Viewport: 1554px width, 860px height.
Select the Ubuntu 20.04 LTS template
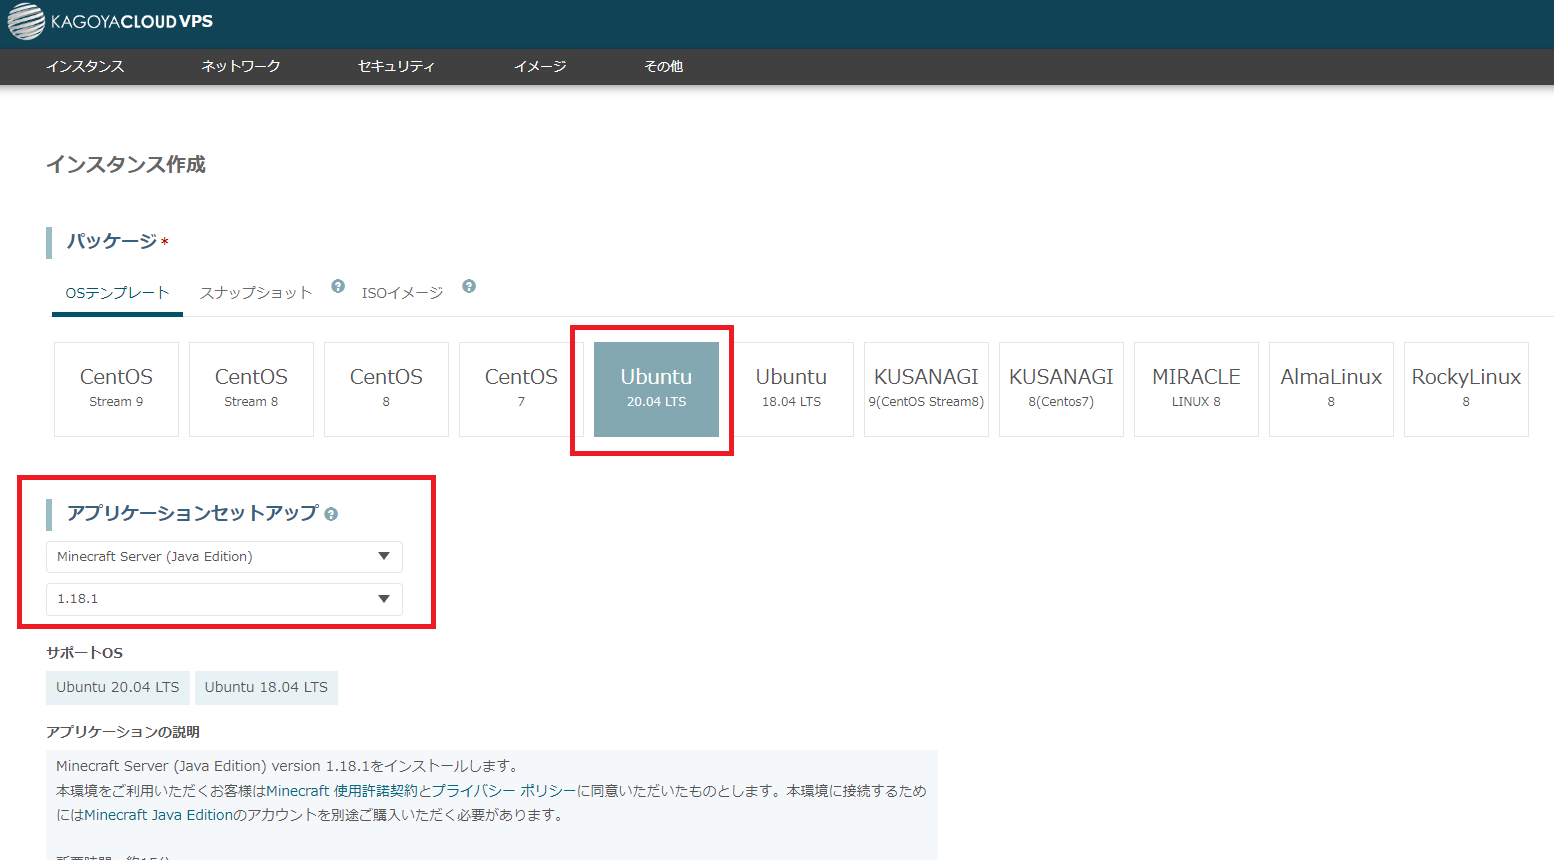(656, 389)
